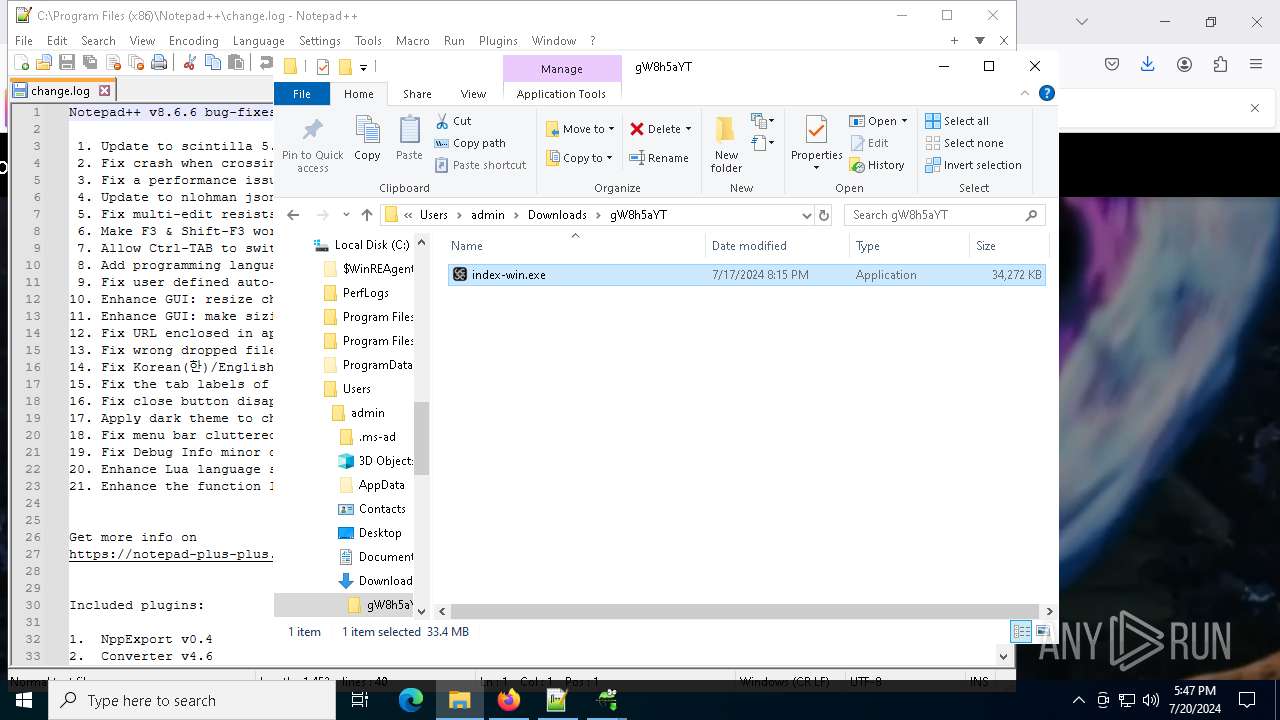Select PerfLogs folder in navigation tree
This screenshot has width=1280, height=720.
tap(356, 293)
